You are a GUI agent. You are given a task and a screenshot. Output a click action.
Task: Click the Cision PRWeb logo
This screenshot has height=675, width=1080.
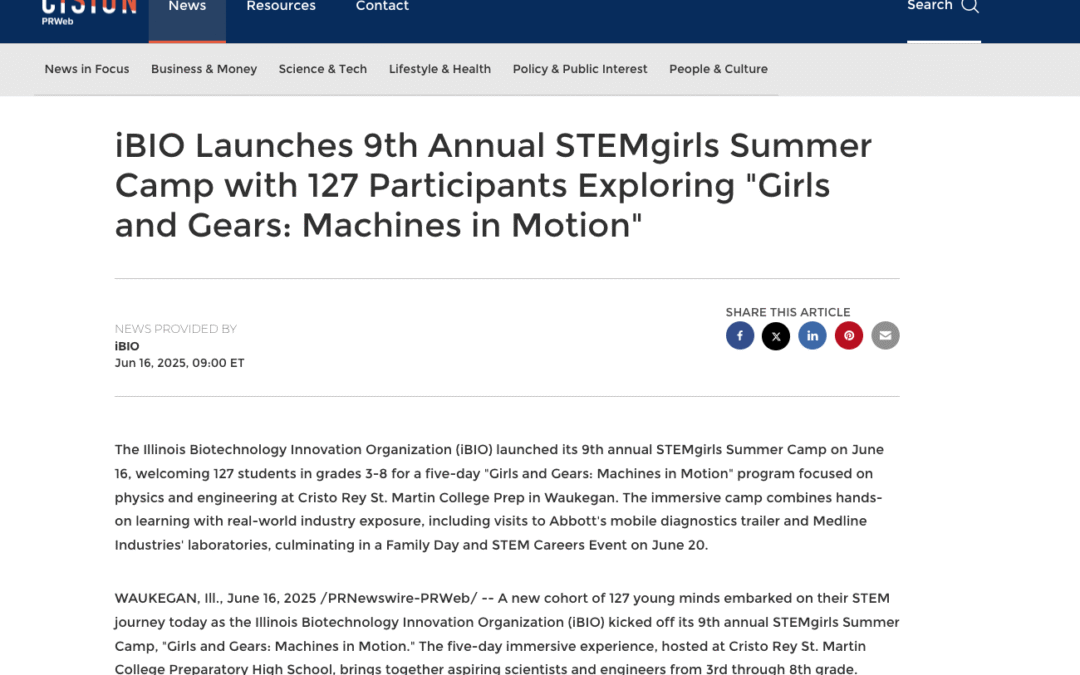[89, 12]
